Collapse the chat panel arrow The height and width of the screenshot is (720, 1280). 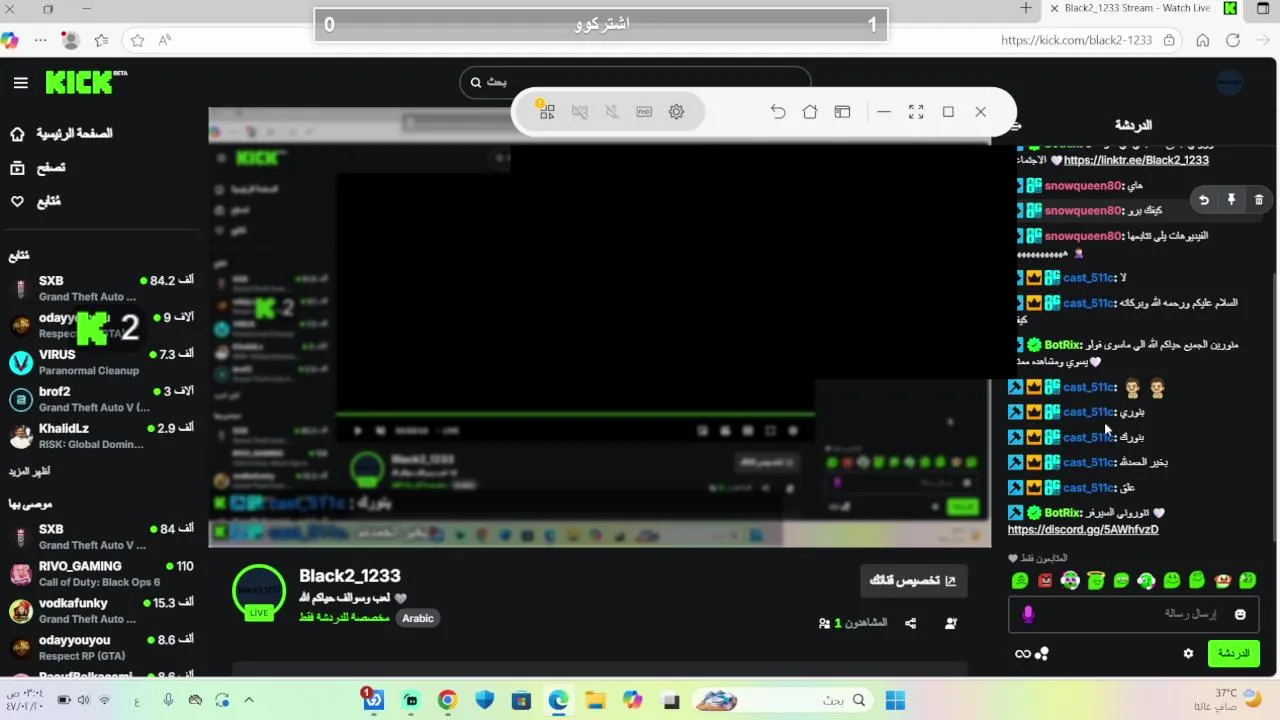click(x=1016, y=126)
